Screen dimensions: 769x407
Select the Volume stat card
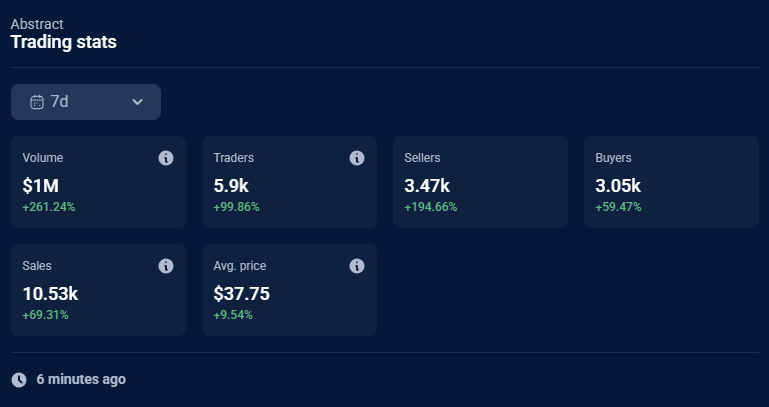pyautogui.click(x=98, y=182)
